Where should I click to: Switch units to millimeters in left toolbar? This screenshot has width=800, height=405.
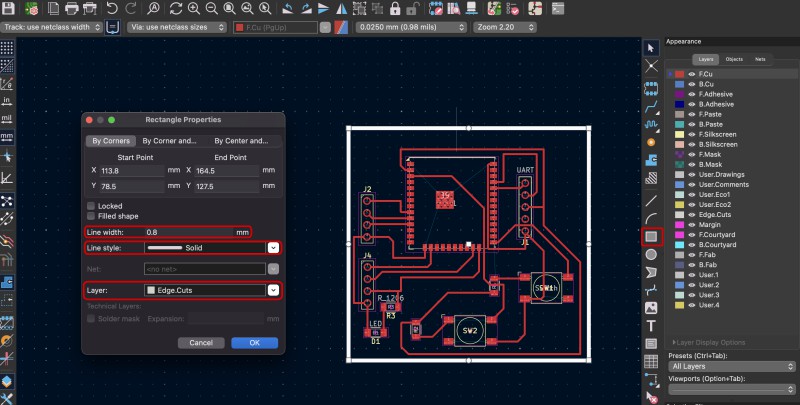7,135
